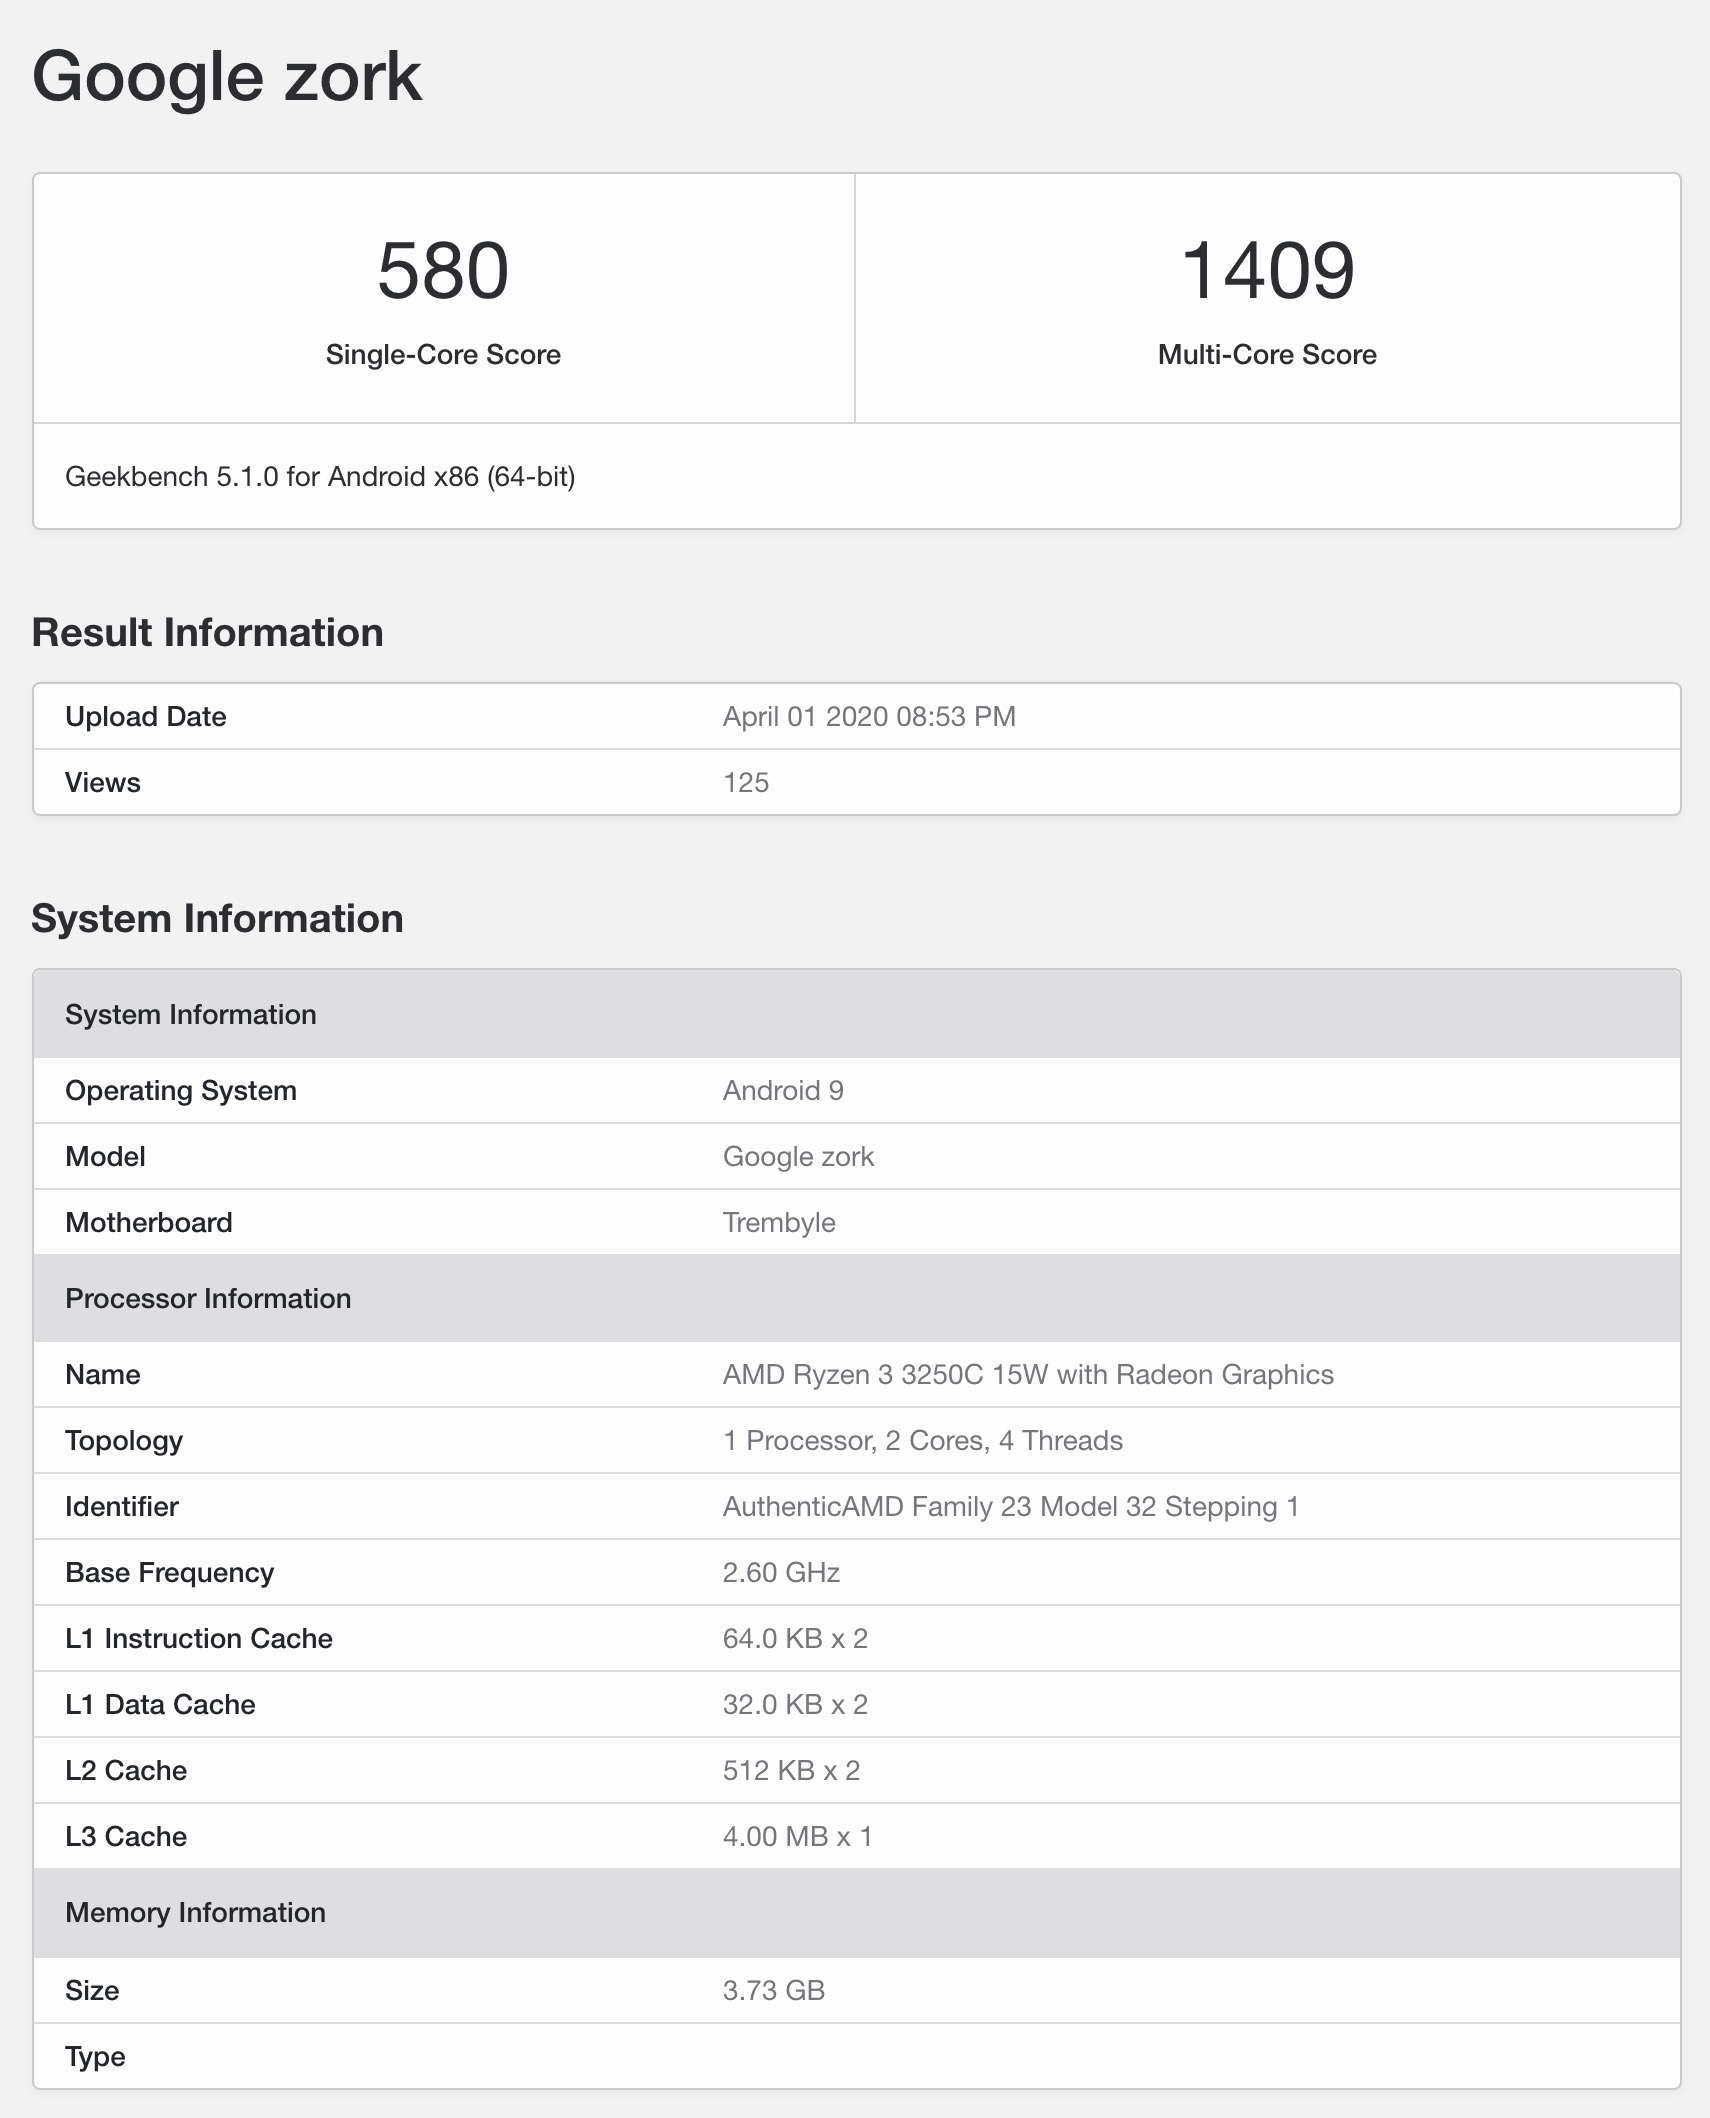
Task: Click the large System Information section heading
Action: point(218,919)
